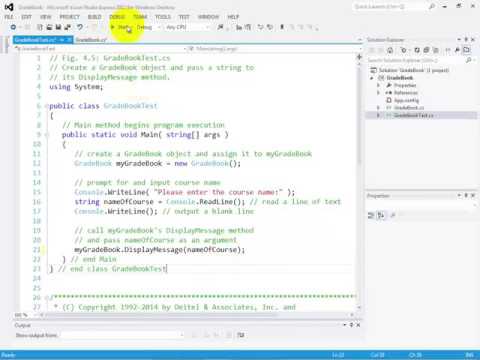The width and height of the screenshot is (480, 360).
Task: Open the TEST menu
Action: point(184,17)
